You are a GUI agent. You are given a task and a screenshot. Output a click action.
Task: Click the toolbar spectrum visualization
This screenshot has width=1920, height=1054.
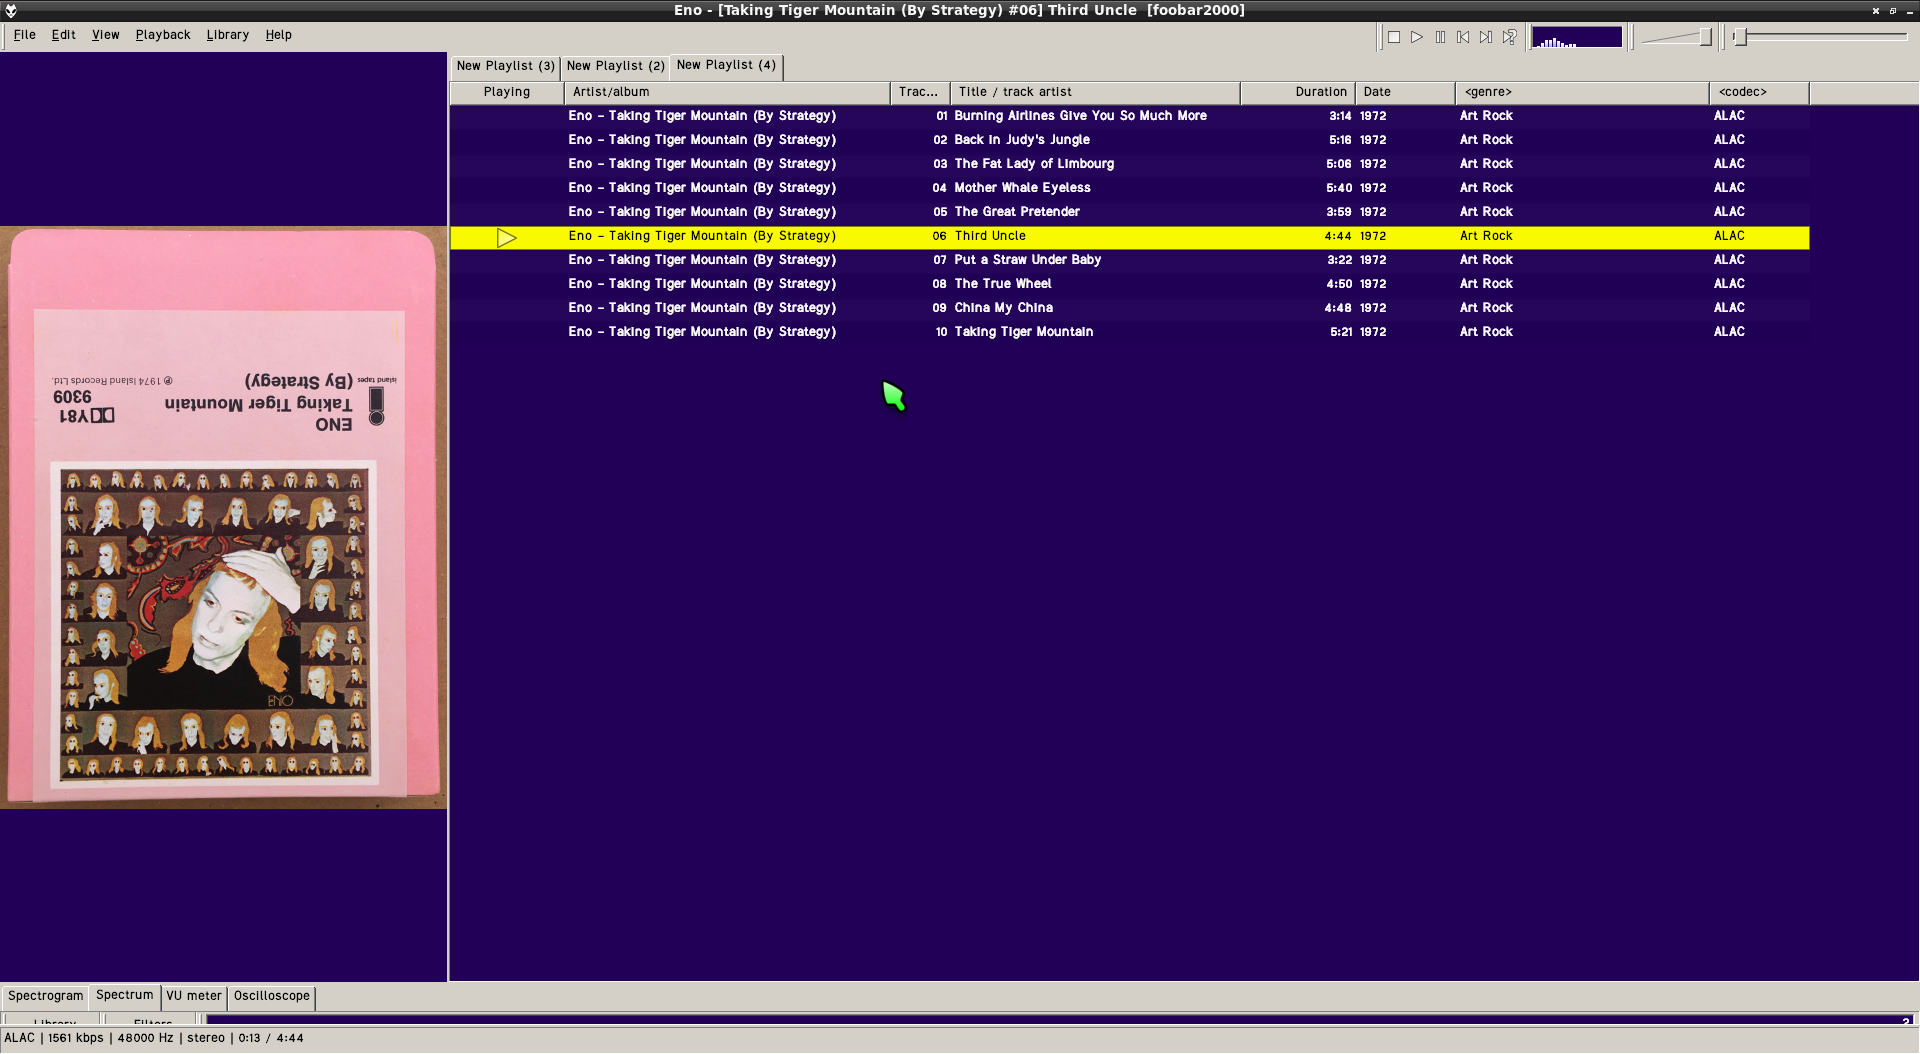(1577, 37)
